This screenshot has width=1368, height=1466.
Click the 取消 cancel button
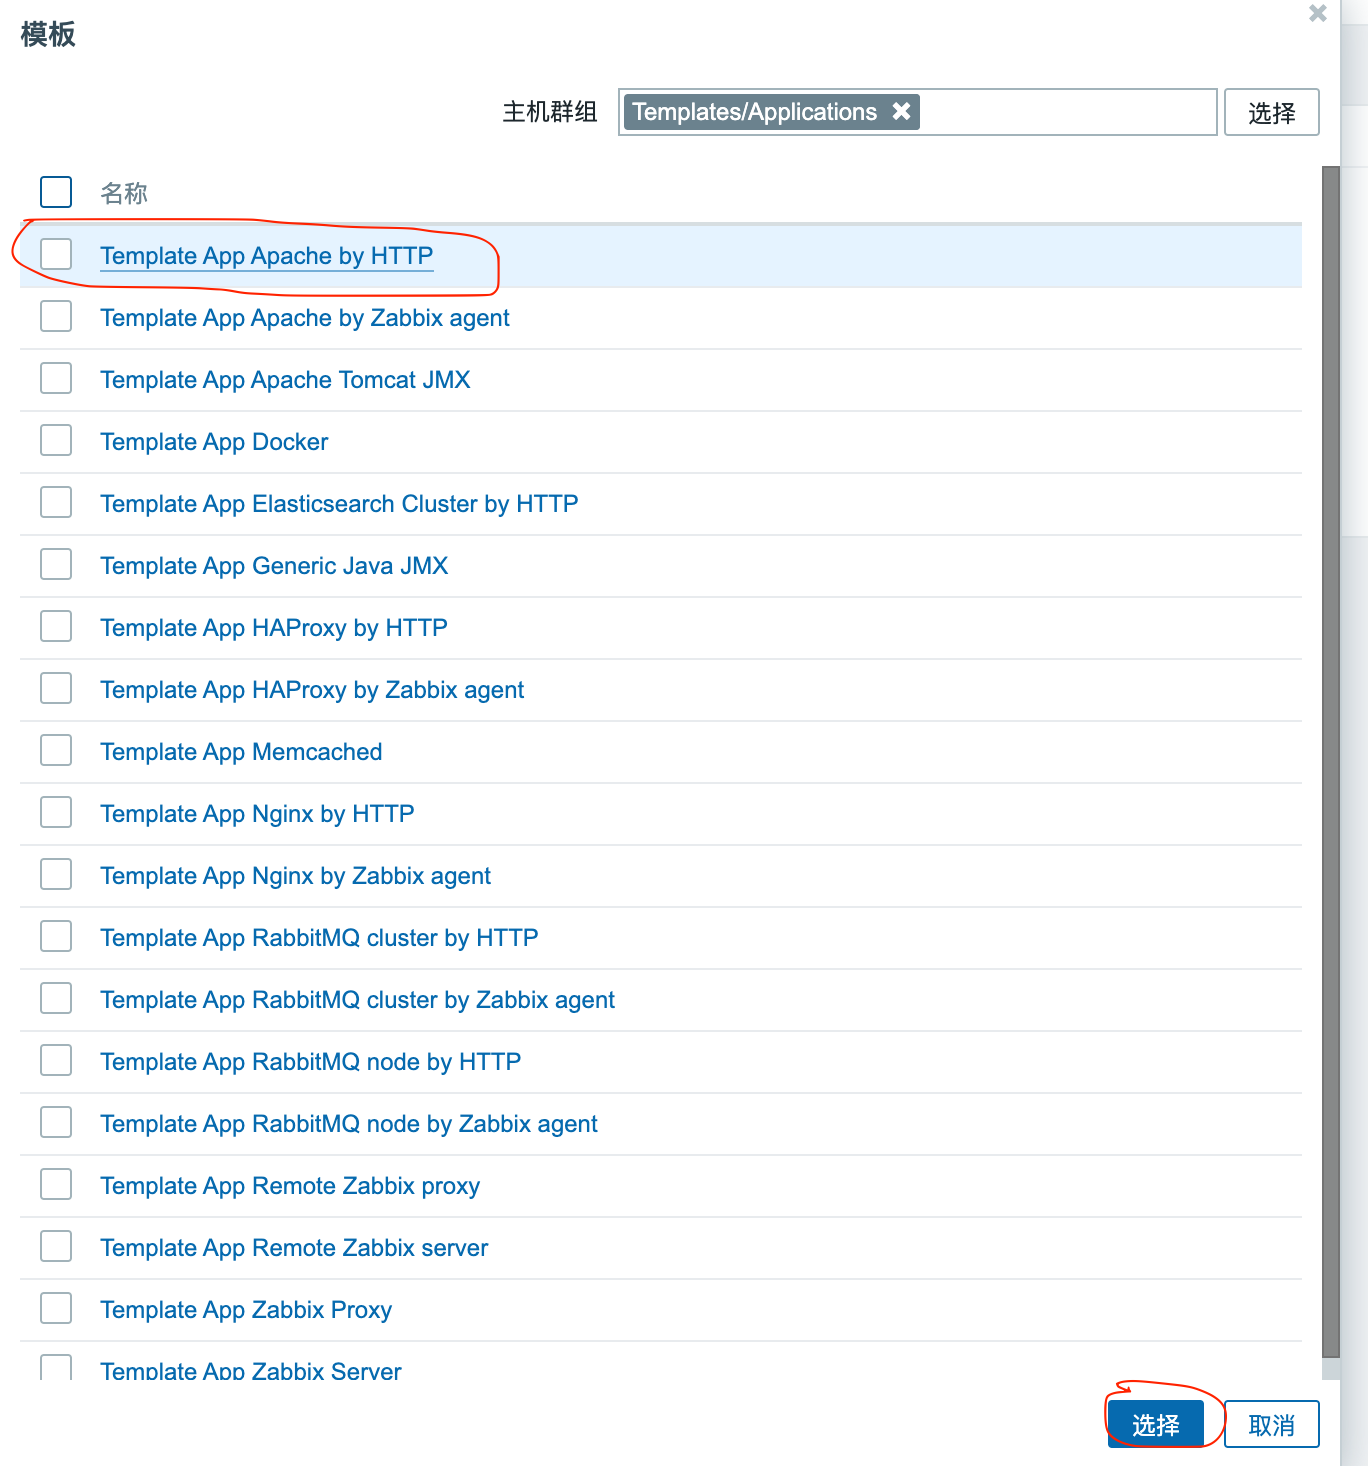[x=1272, y=1424]
